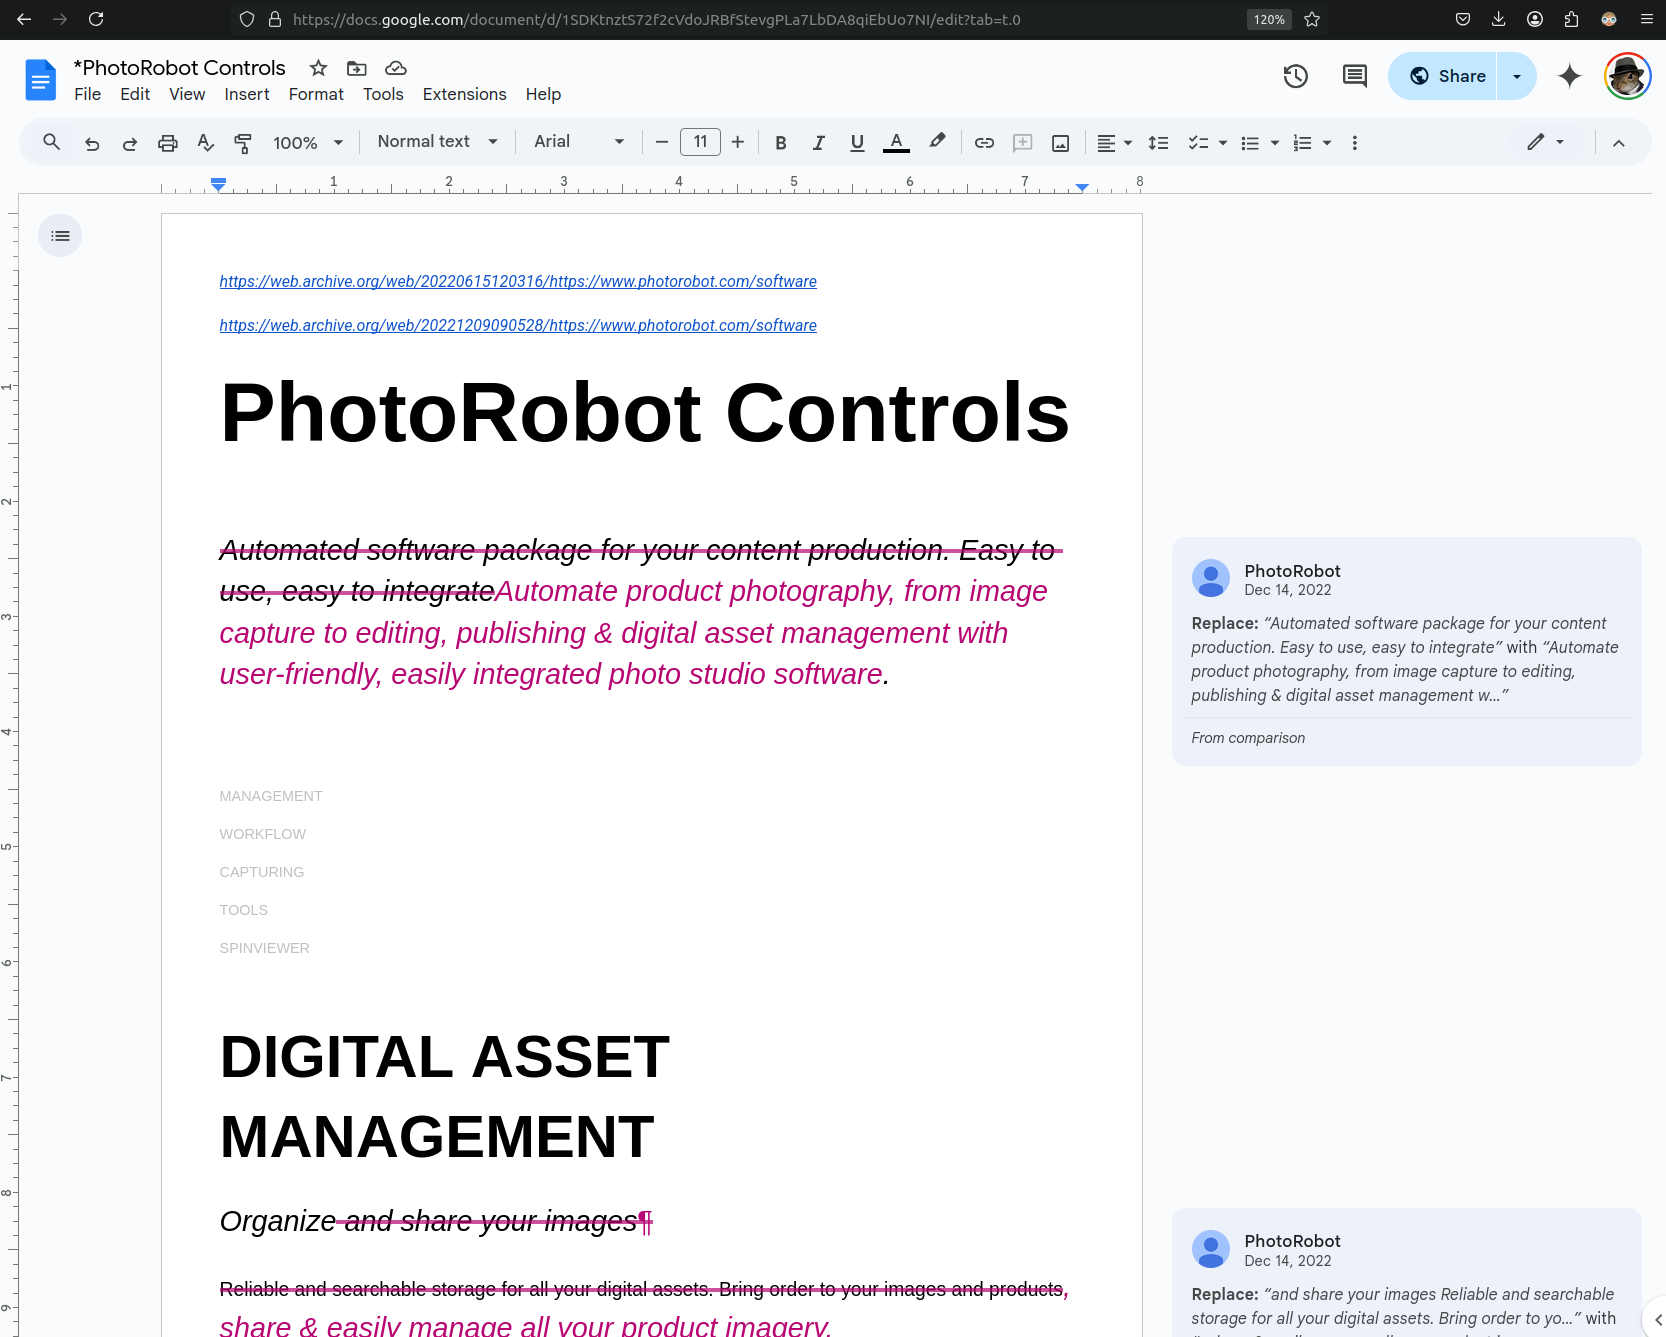Screen dimensions: 1666x1337
Task: Select the first PhotoRobot suggestion comment
Action: (1406, 652)
